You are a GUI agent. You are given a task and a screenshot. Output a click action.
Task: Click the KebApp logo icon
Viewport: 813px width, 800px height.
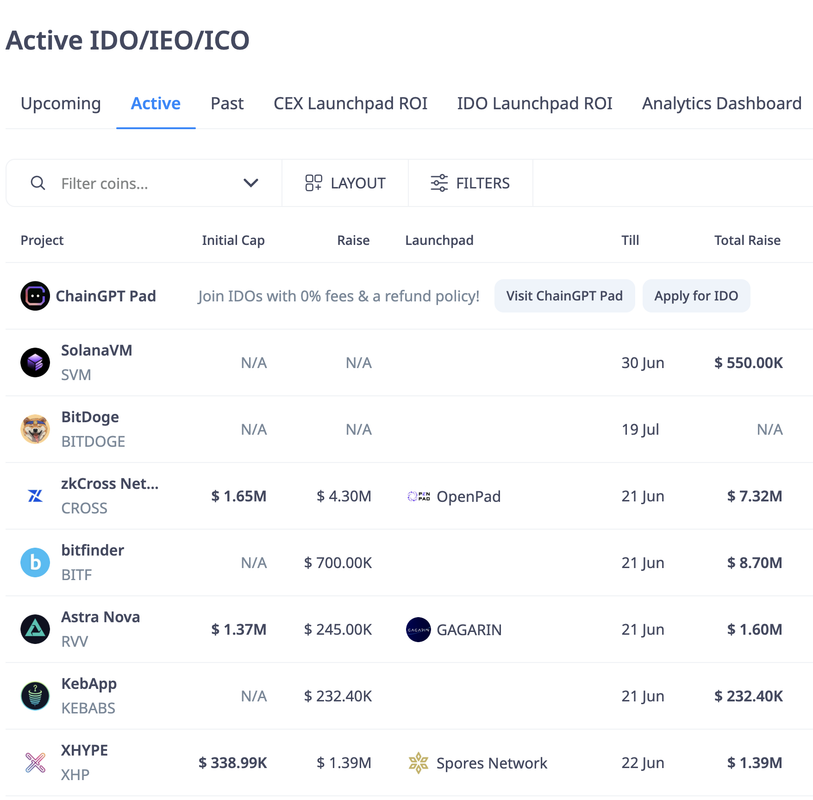pos(35,696)
